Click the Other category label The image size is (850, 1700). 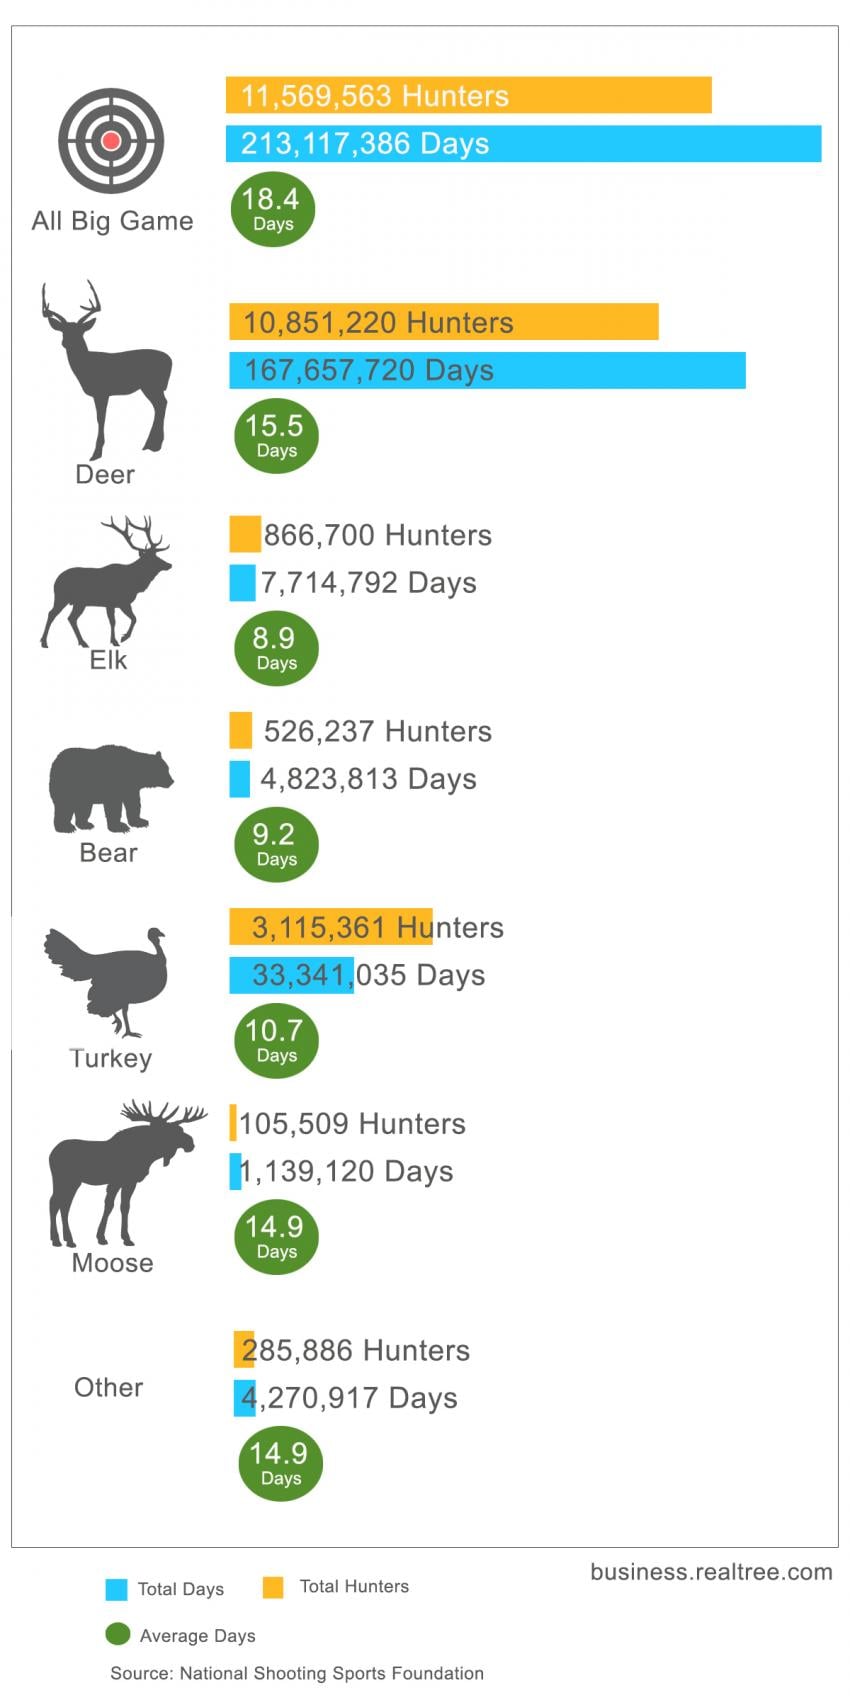pos(108,1387)
